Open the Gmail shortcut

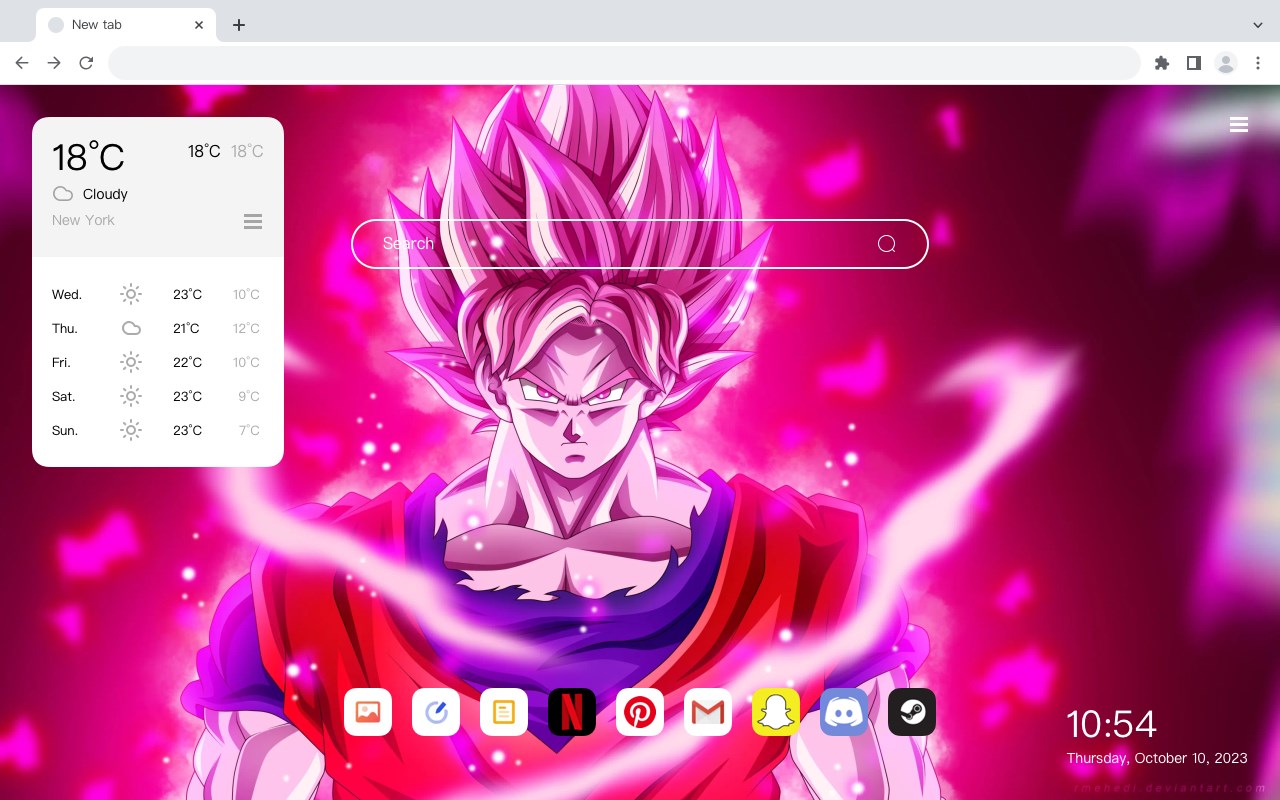click(708, 712)
